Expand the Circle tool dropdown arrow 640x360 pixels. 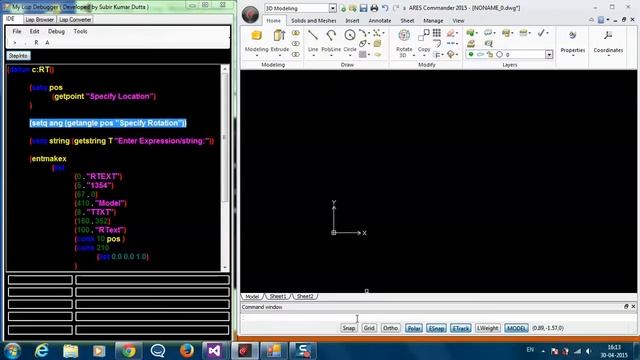pyautogui.click(x=350, y=56)
